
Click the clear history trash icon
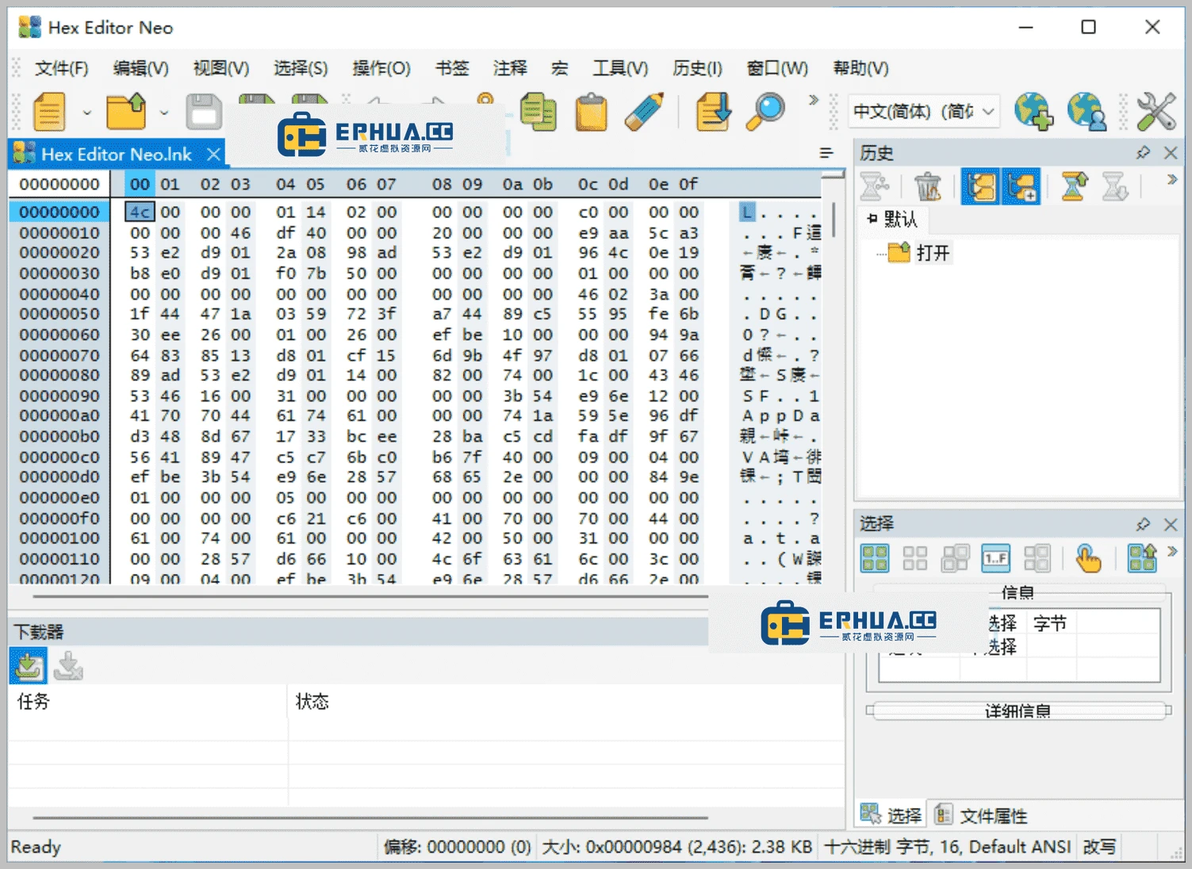[927, 187]
